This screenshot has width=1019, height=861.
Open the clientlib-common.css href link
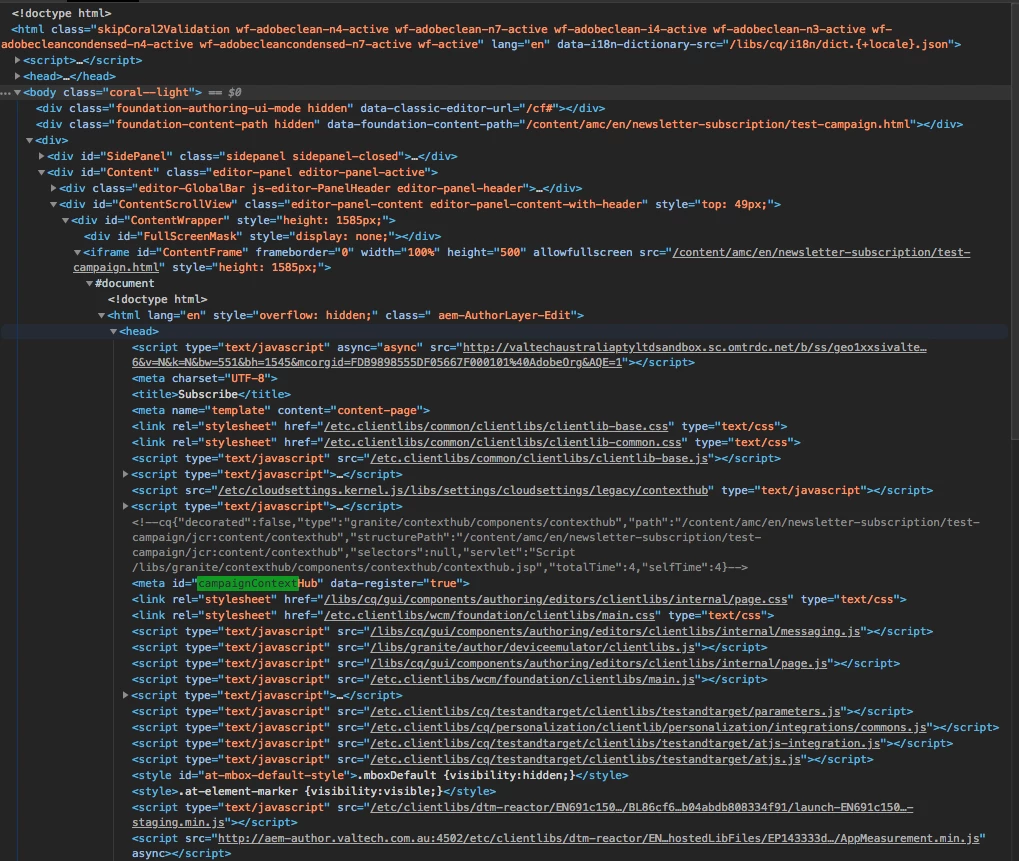coord(502,443)
